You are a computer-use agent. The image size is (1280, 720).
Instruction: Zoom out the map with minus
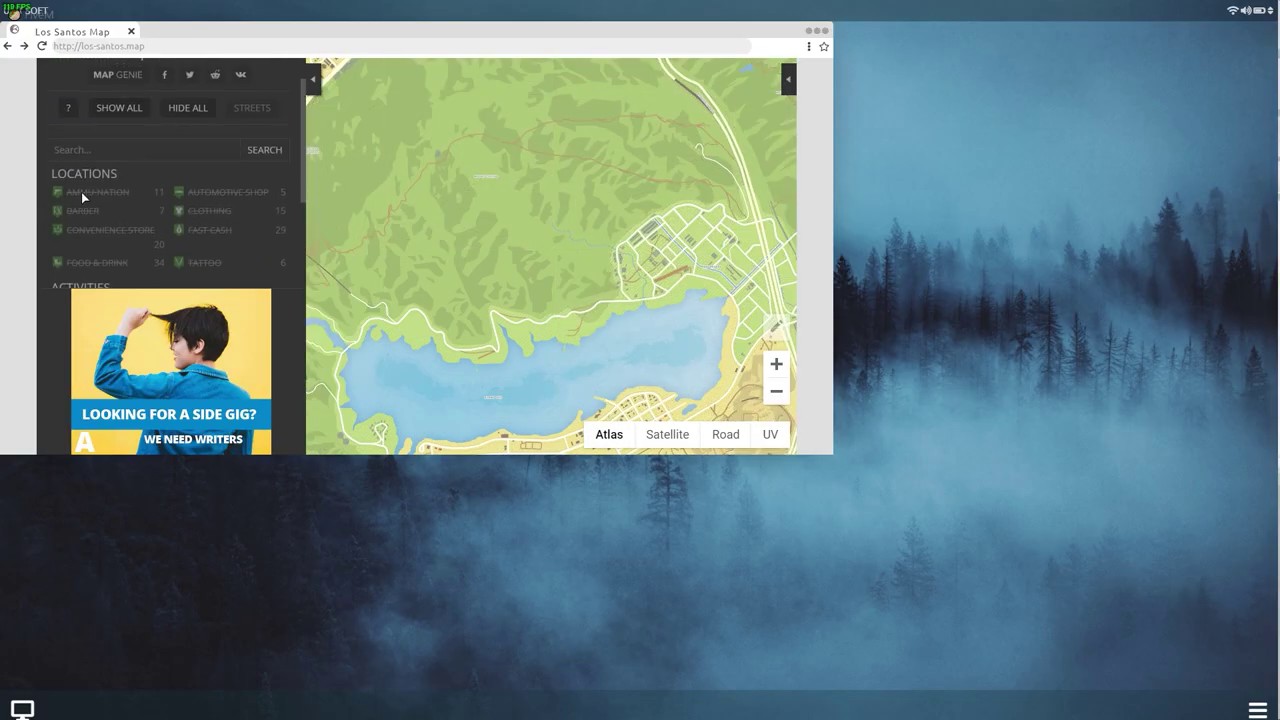(x=776, y=392)
